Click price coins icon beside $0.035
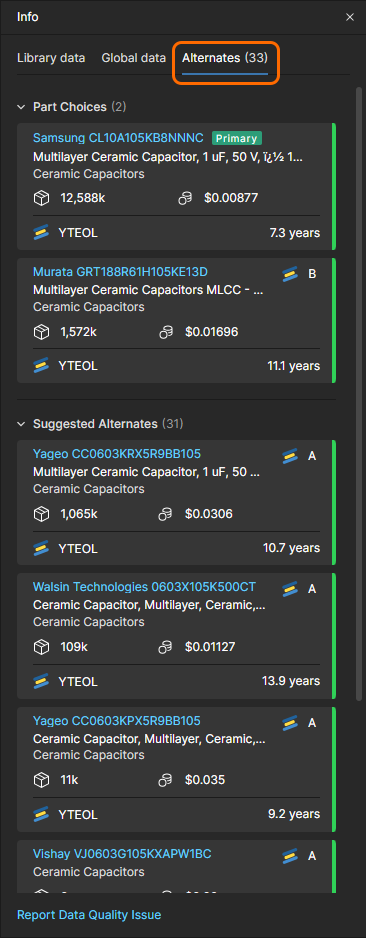Viewport: 366px width, 938px height. [x=165, y=780]
